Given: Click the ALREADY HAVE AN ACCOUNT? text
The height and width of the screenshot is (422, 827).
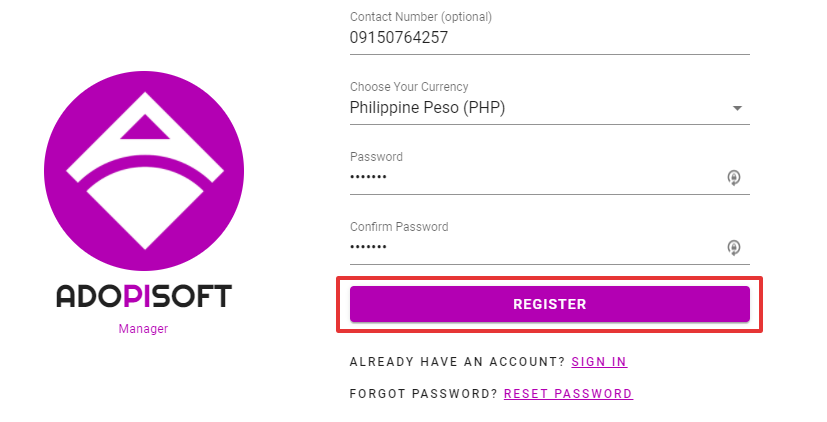Looking at the screenshot, I should click(x=457, y=362).
